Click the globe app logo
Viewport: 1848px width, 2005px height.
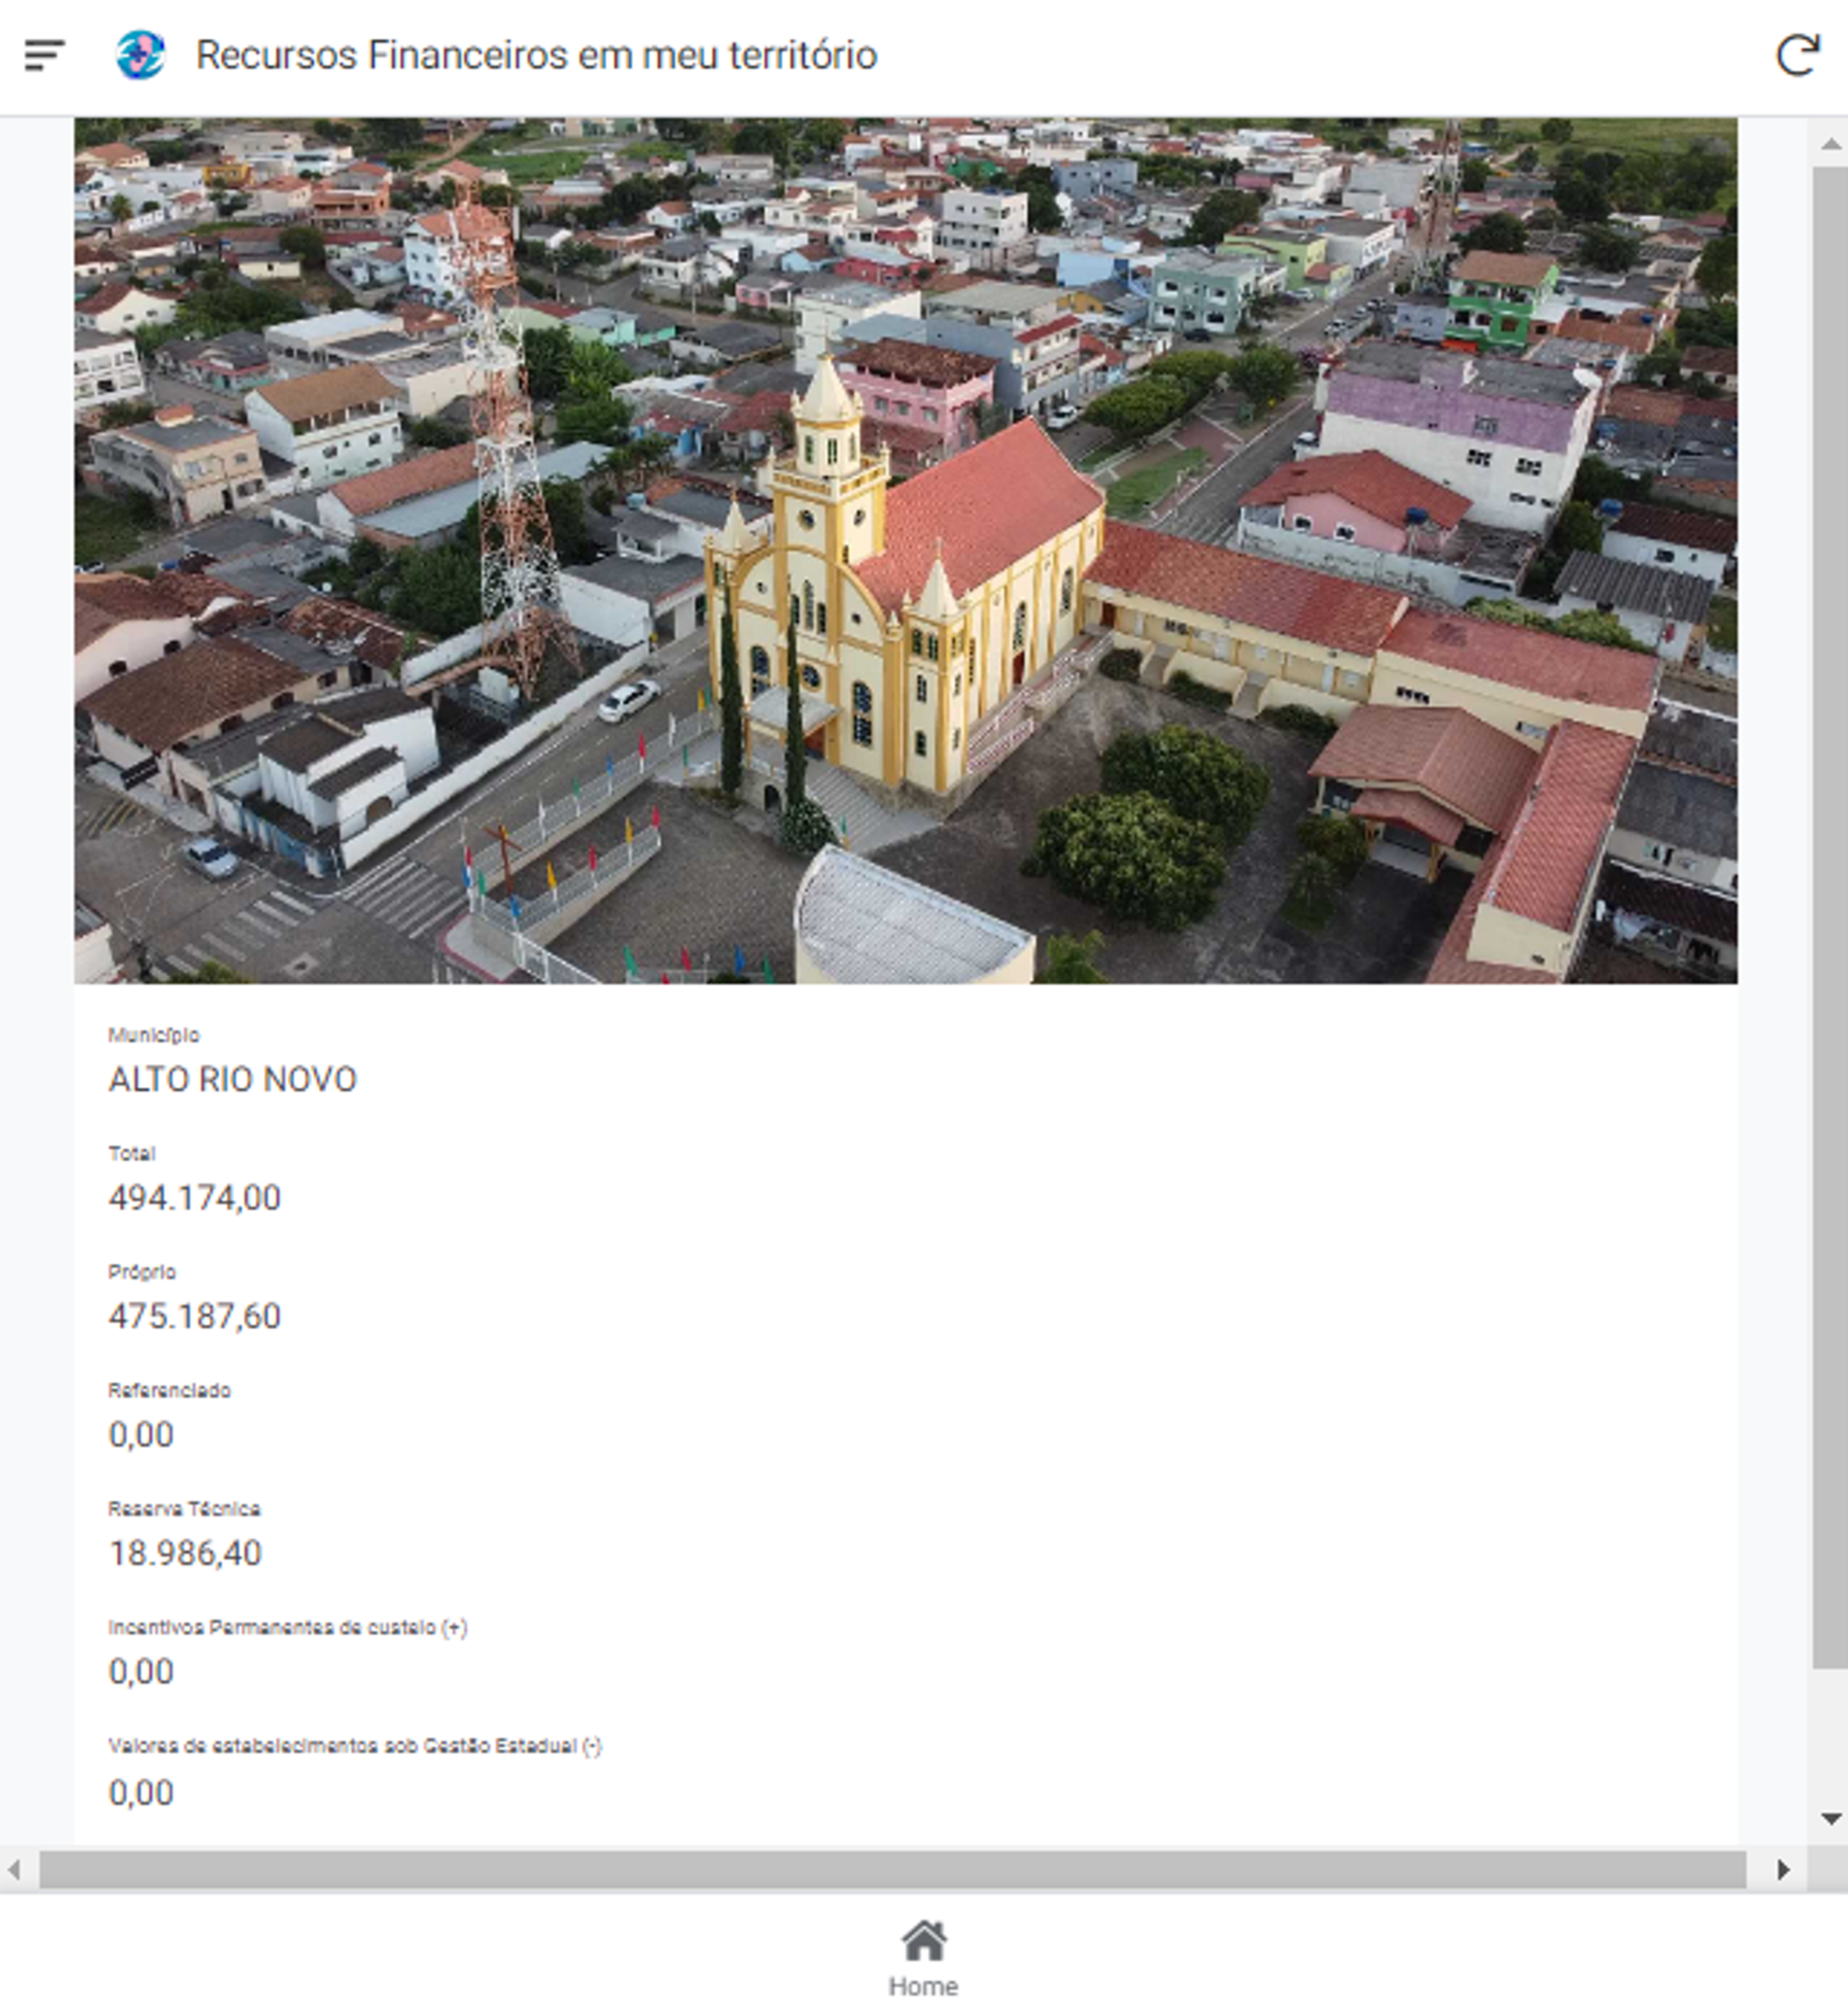point(140,55)
